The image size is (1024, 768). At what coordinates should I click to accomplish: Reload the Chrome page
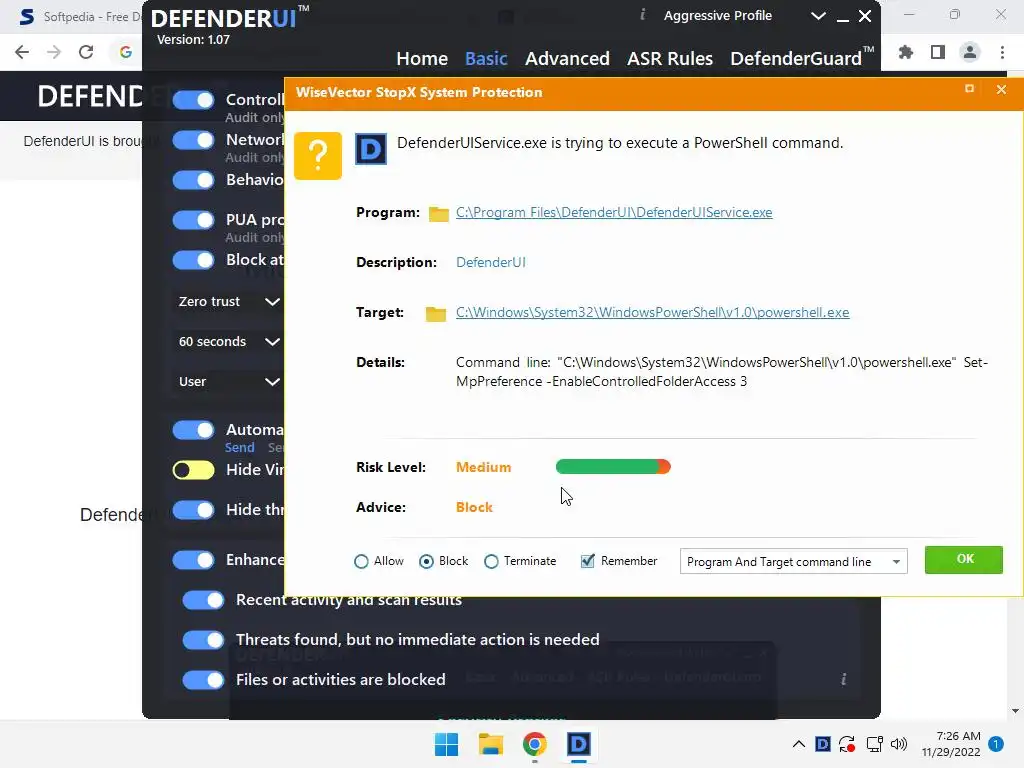(x=86, y=52)
